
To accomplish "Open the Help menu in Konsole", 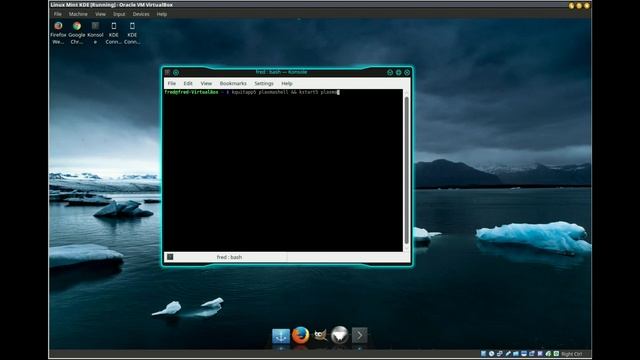I will point(287,83).
